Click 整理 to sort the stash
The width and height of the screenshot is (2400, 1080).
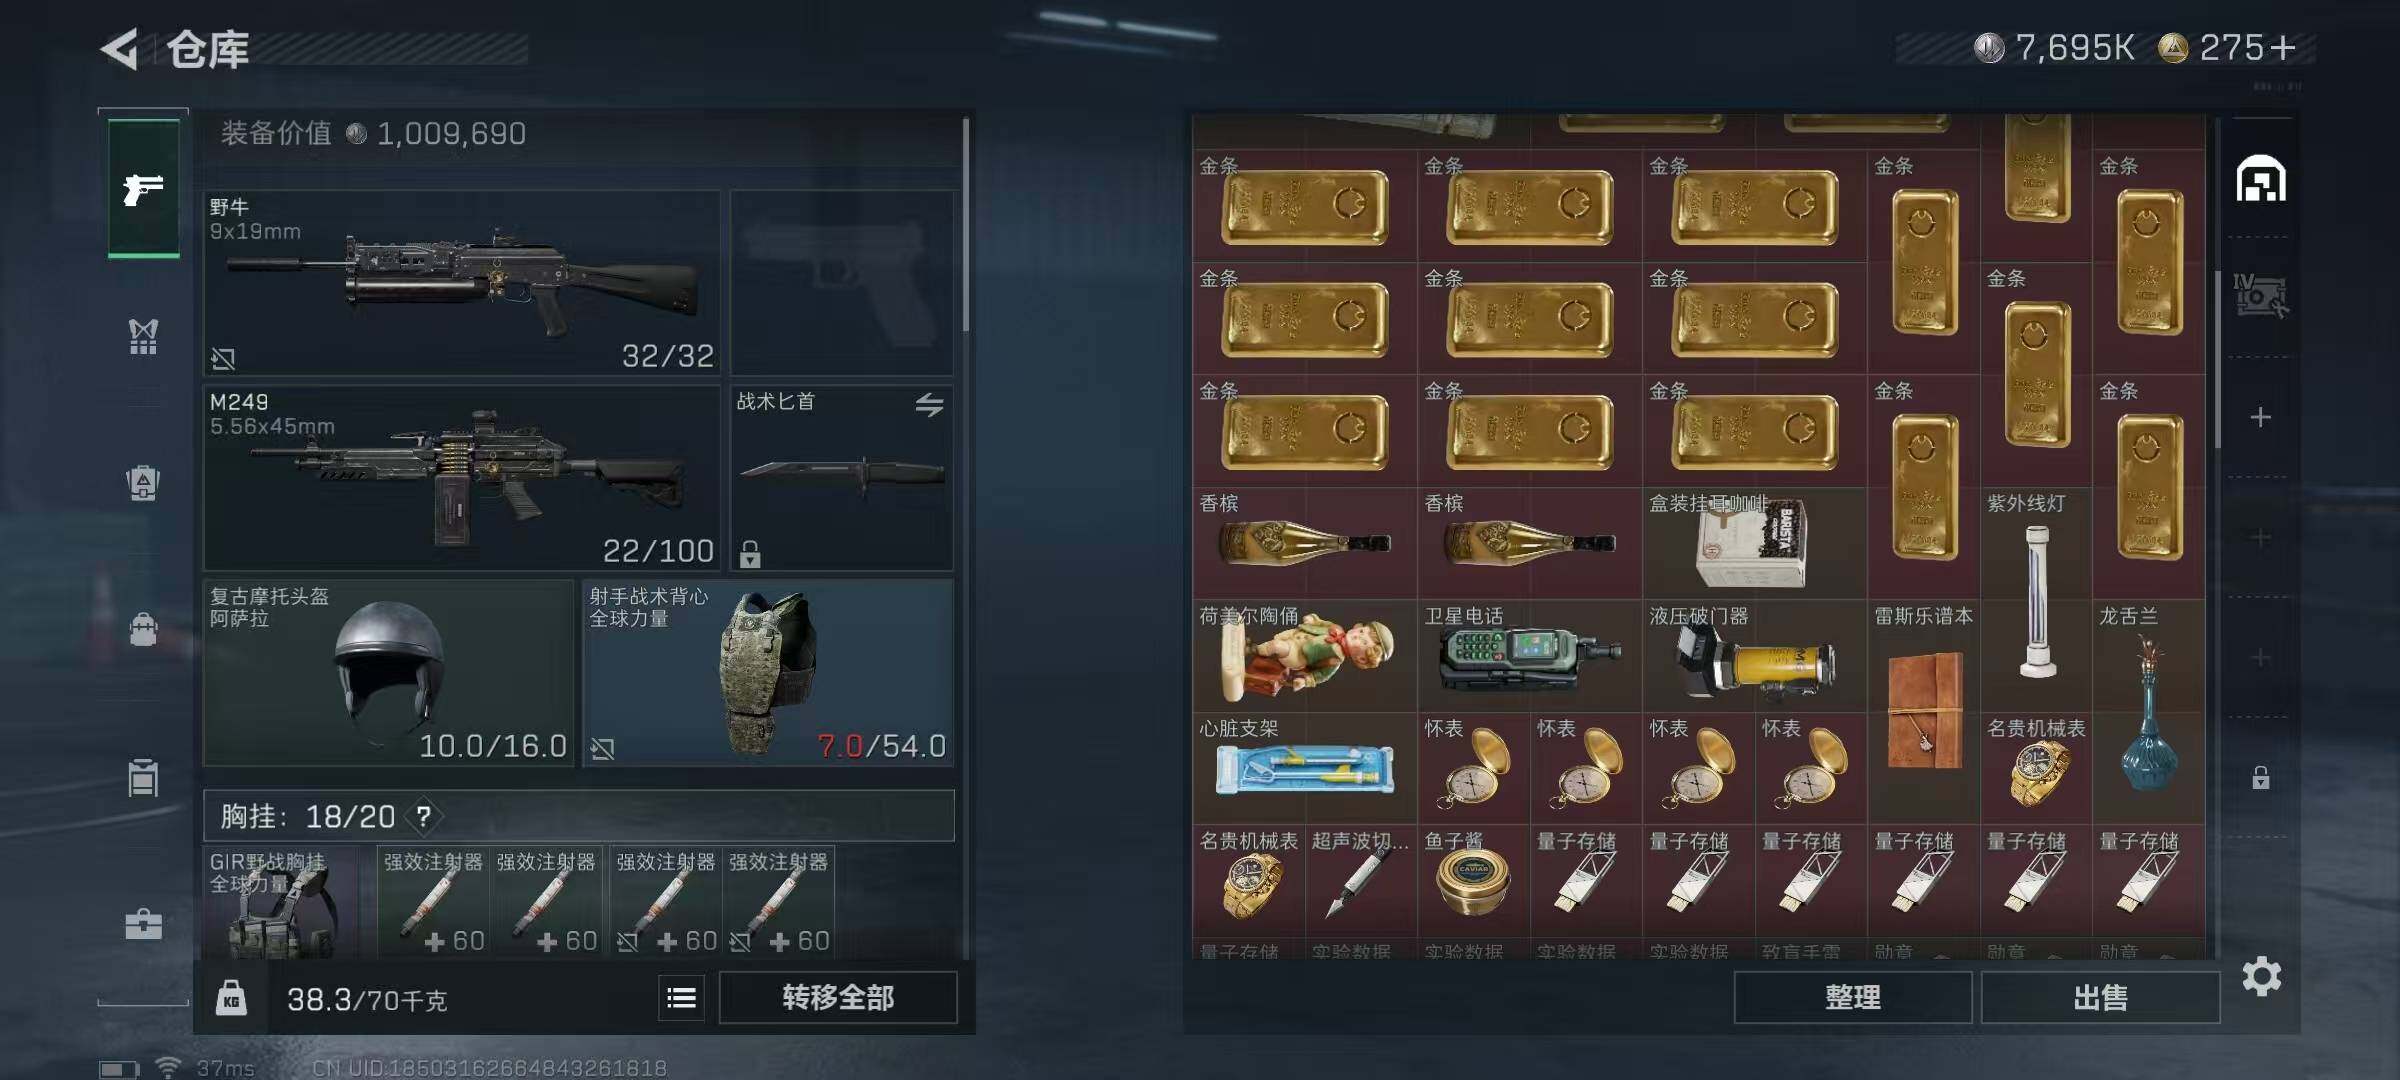pos(1853,997)
